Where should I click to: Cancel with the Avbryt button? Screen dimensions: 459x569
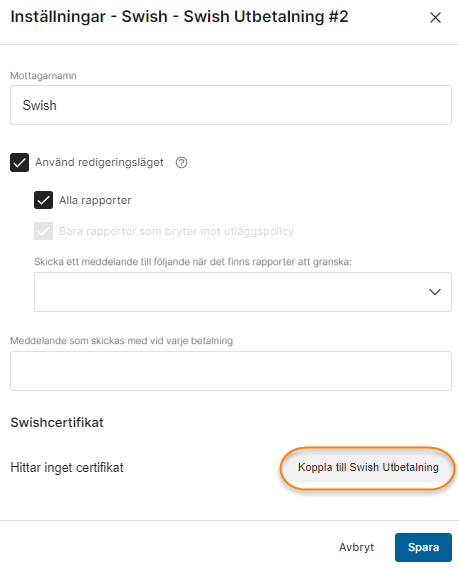(x=356, y=547)
